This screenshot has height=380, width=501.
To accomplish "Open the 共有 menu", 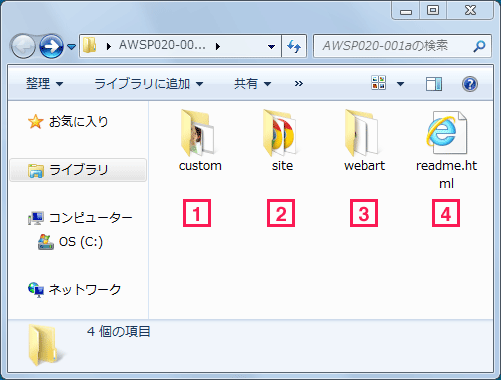I will click(252, 83).
